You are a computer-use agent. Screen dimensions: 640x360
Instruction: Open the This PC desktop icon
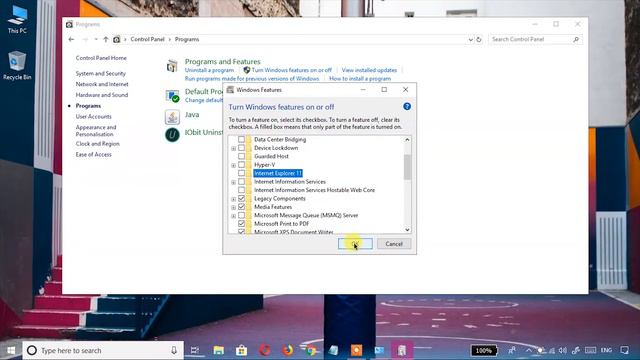pyautogui.click(x=17, y=19)
